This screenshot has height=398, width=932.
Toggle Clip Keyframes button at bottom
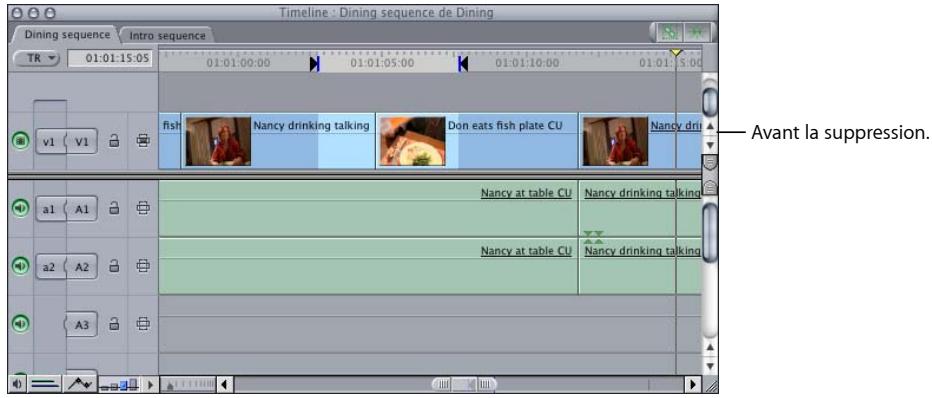pos(45,384)
